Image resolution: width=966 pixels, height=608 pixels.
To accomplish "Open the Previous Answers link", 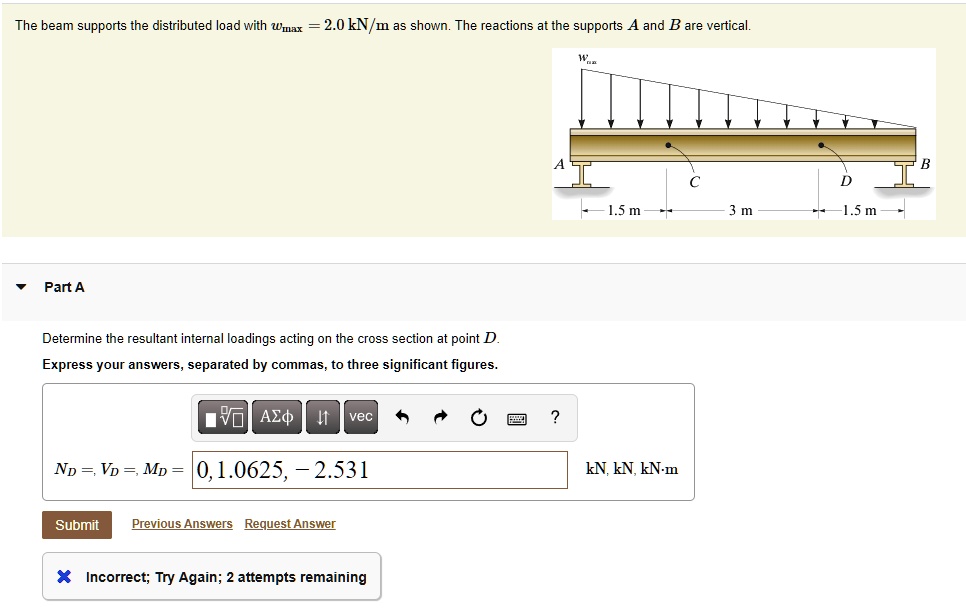I will 181,523.
